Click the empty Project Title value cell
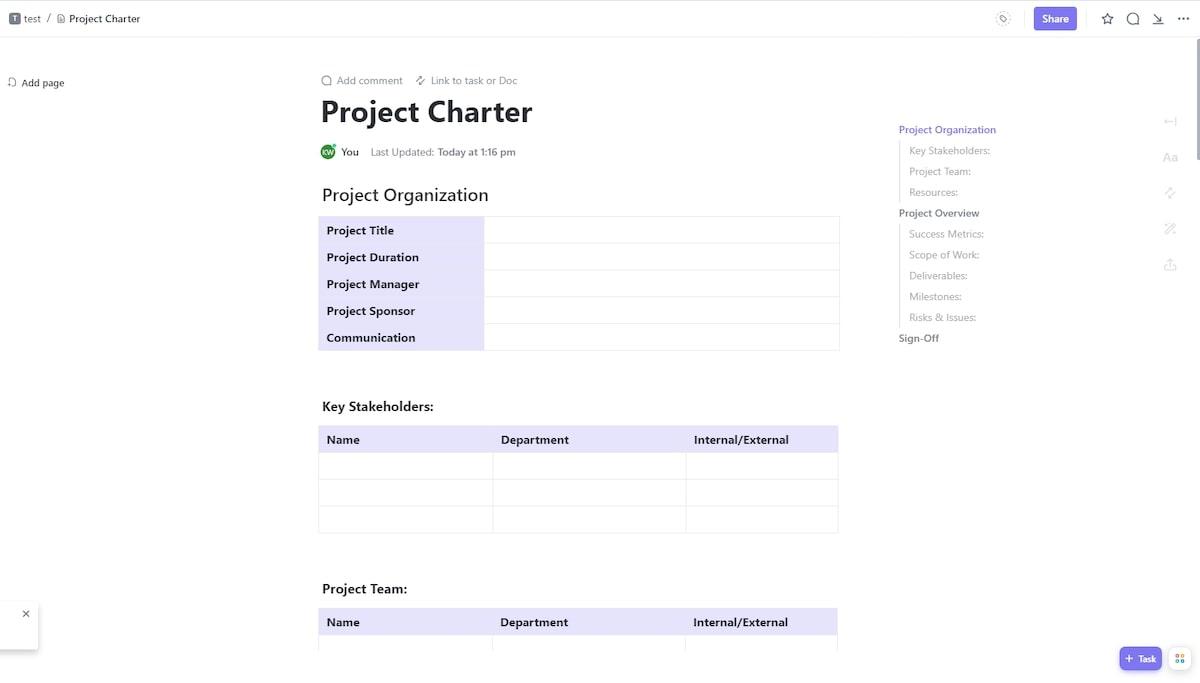Screen dimensions: 1200x683 pyautogui.click(x=661, y=230)
